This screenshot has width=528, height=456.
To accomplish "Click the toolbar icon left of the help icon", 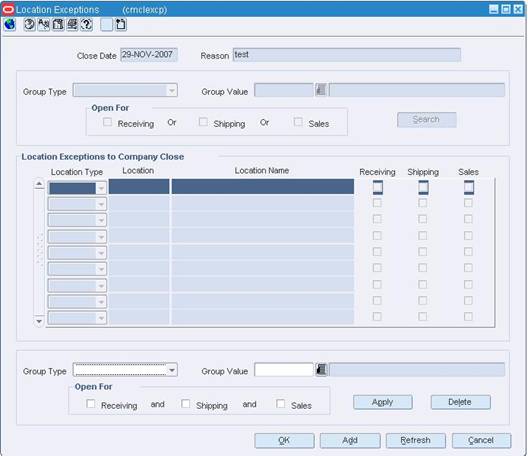I will (72, 25).
